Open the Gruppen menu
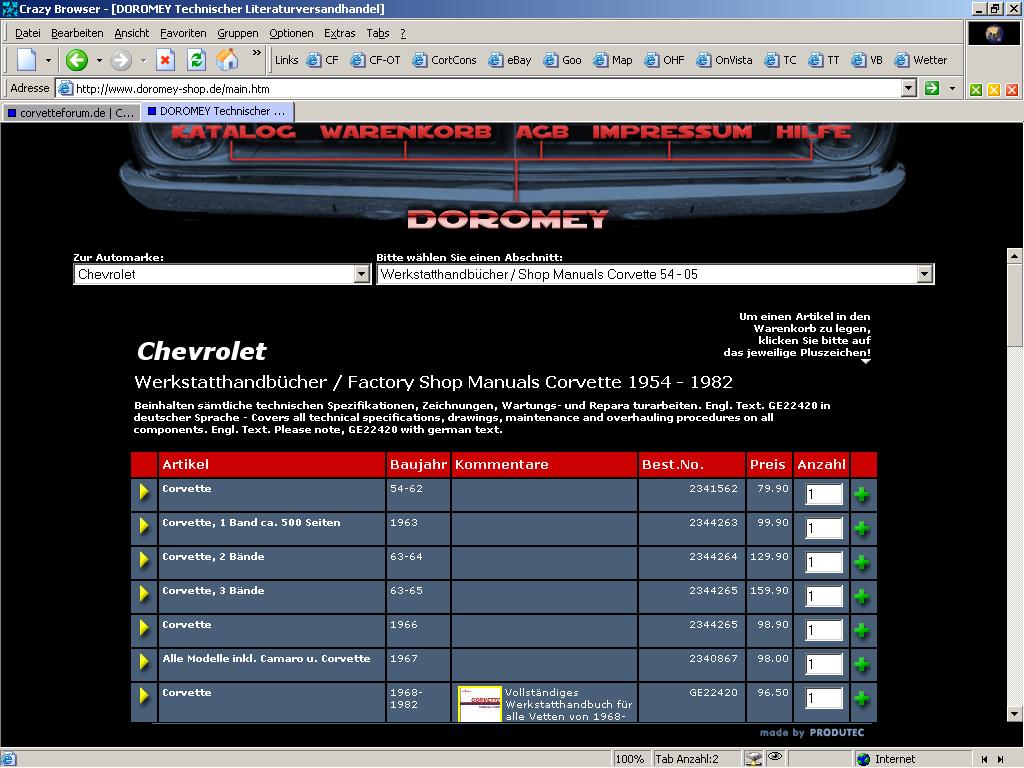The image size is (1024, 768). coord(238,33)
